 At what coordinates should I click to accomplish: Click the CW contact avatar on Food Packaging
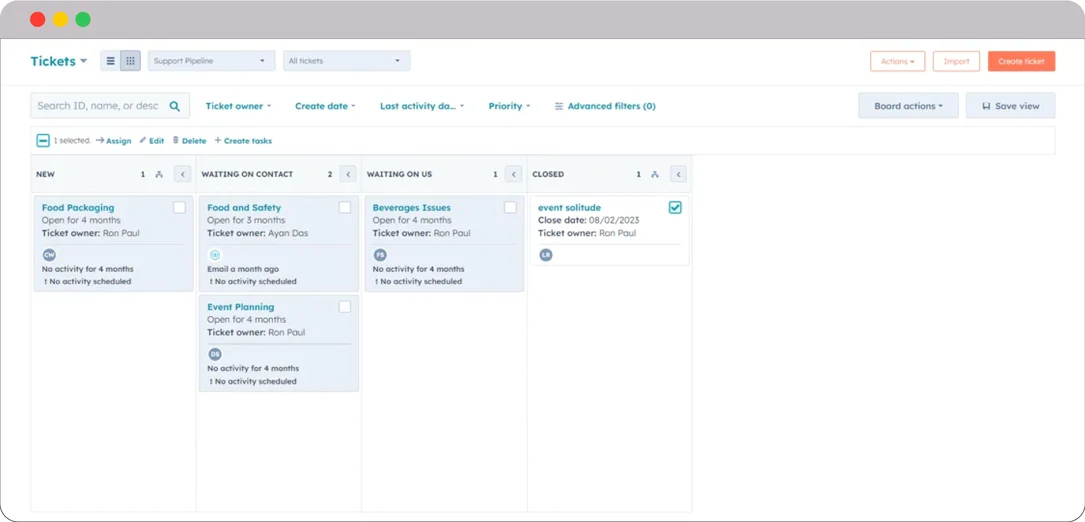(x=48, y=255)
